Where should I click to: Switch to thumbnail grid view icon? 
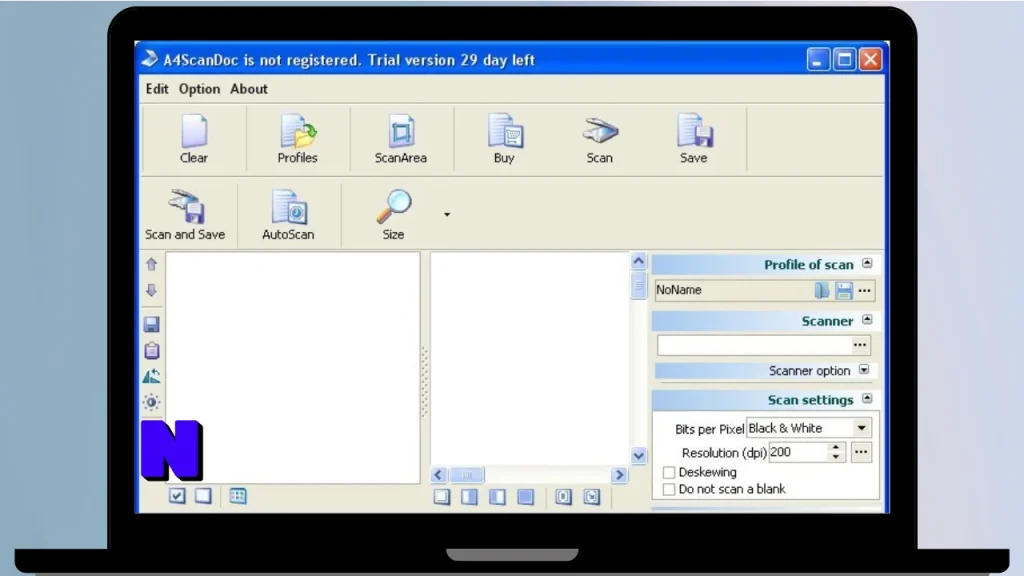(238, 496)
